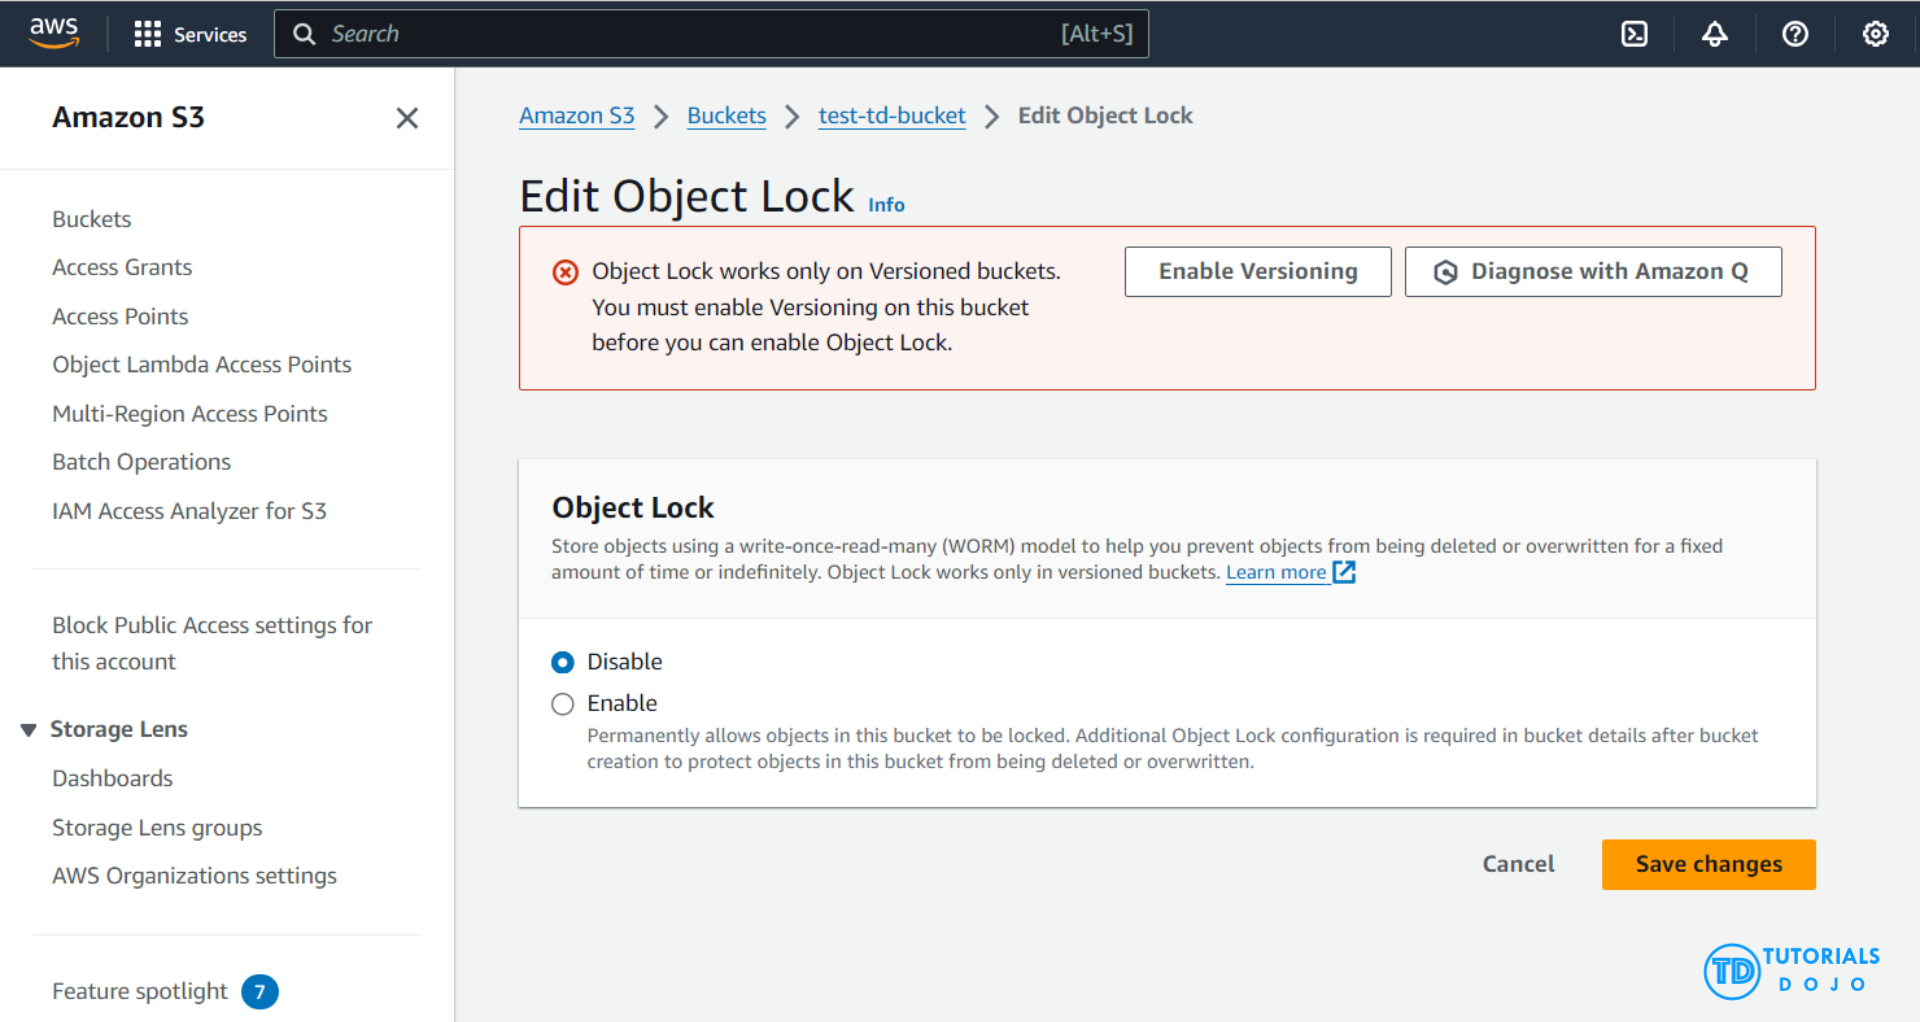Open Multi-Region Access Points
Image resolution: width=1920 pixels, height=1022 pixels.
point(190,414)
